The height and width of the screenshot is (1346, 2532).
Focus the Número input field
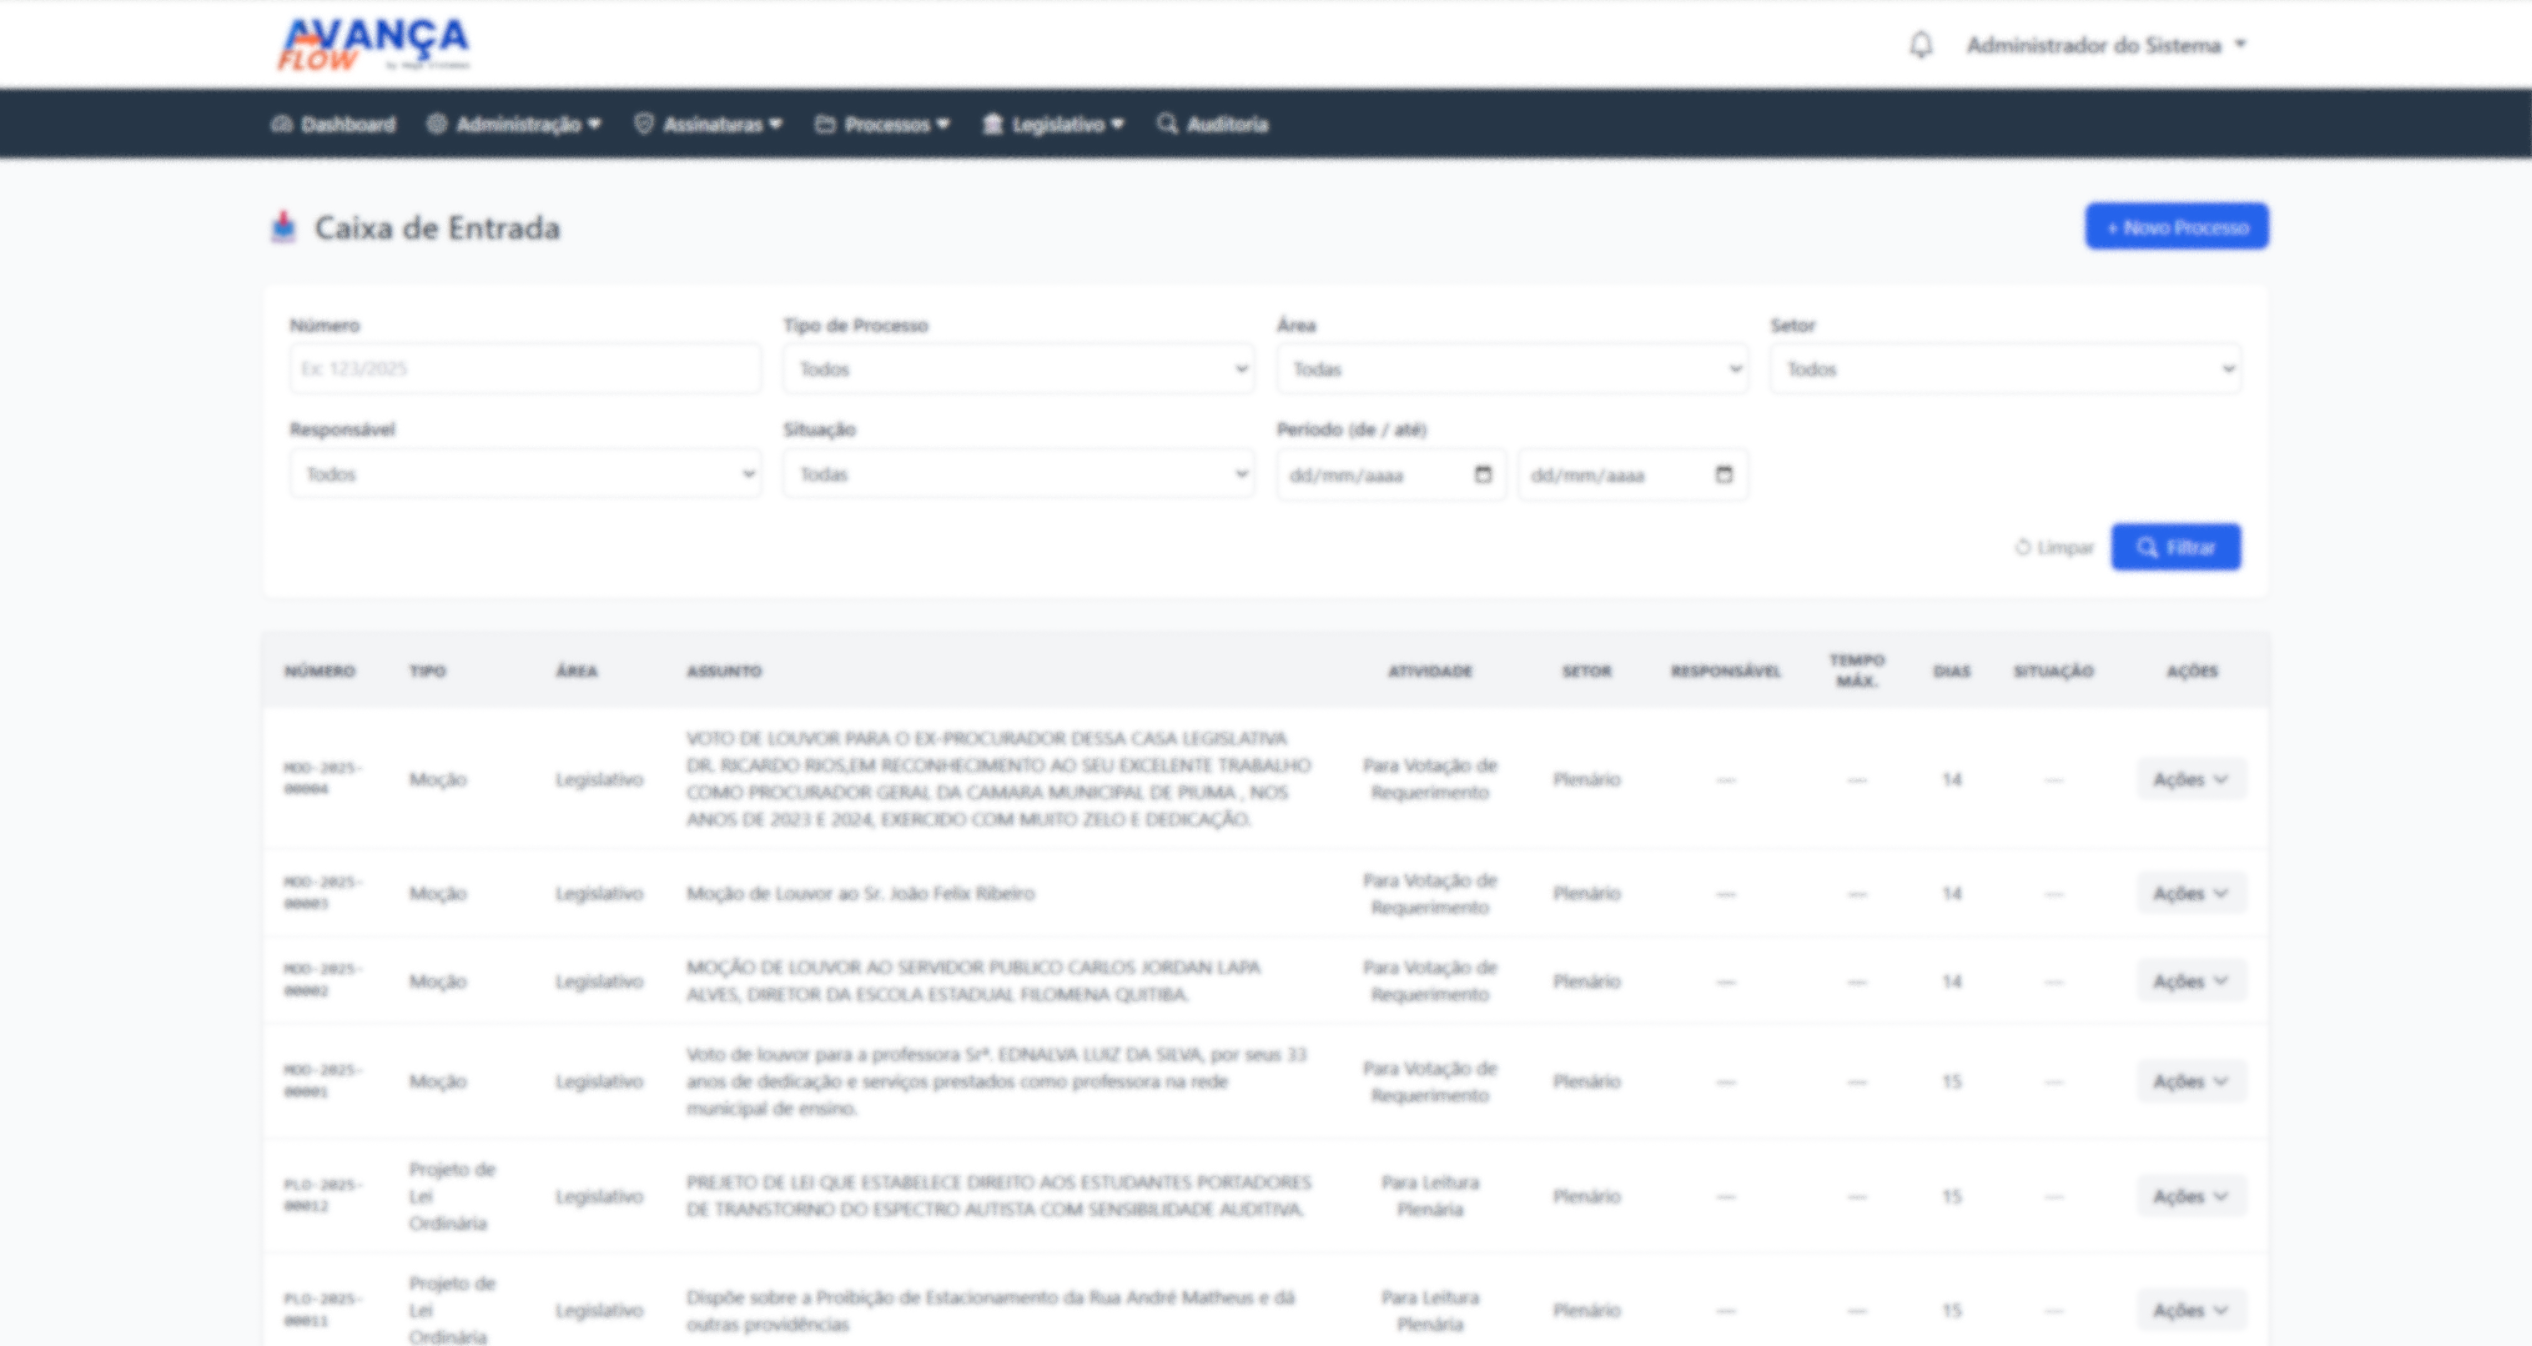pos(525,369)
